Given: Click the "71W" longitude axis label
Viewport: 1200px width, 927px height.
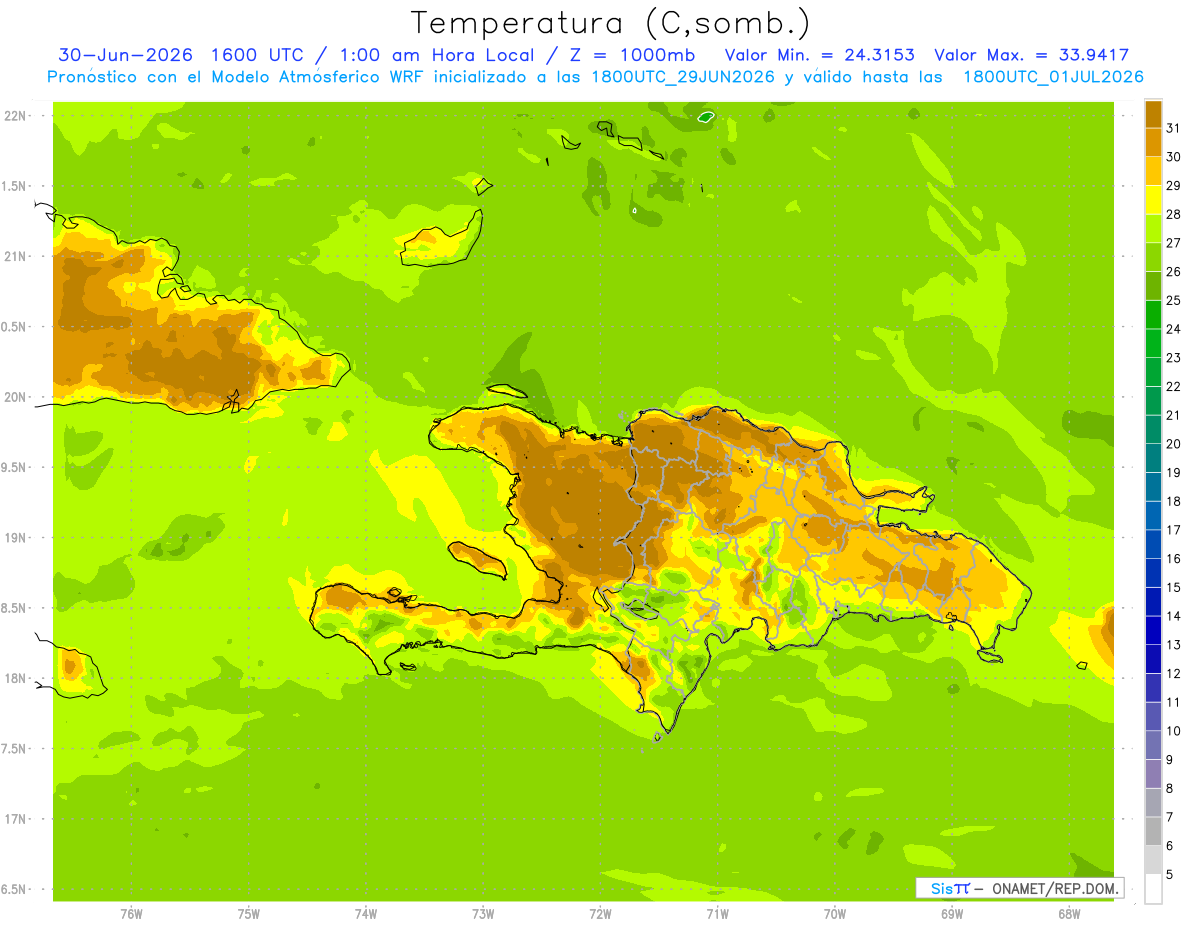Looking at the screenshot, I should coord(717,913).
